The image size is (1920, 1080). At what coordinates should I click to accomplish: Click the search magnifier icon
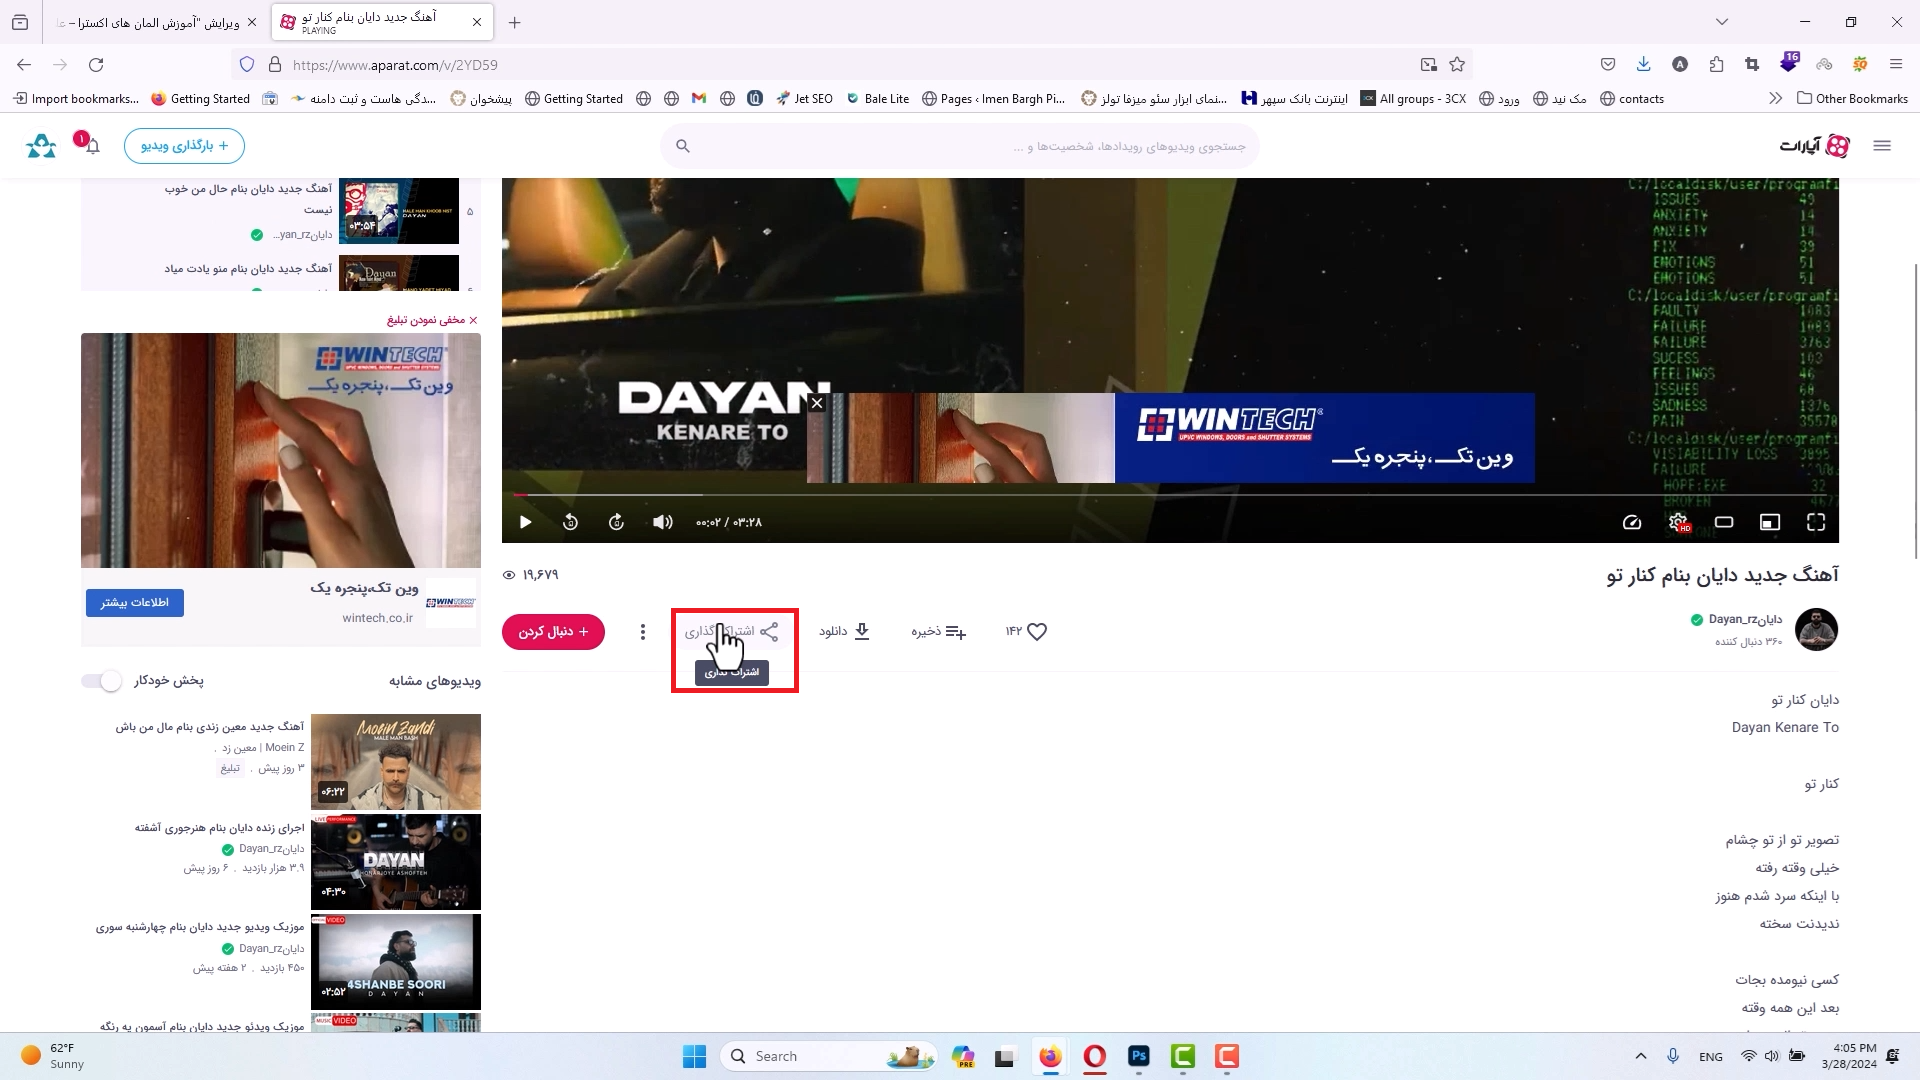click(x=683, y=146)
